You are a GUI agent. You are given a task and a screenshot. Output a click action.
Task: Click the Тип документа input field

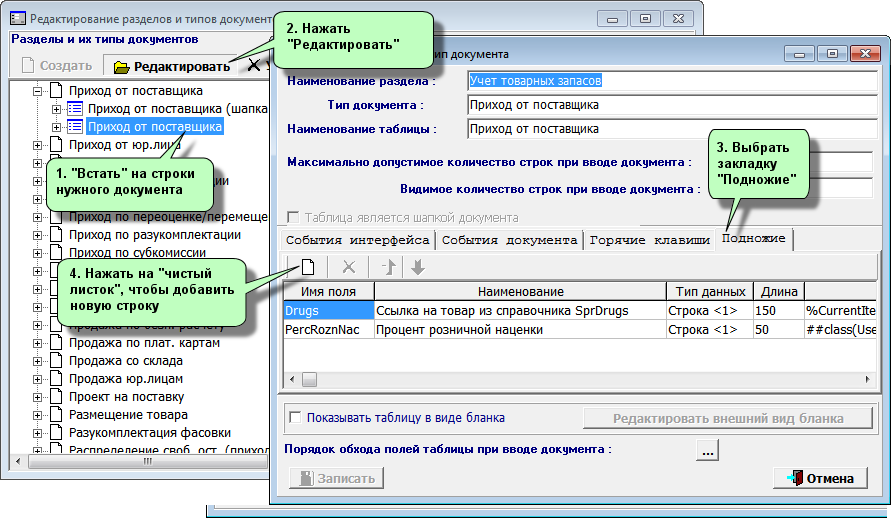pos(672,105)
